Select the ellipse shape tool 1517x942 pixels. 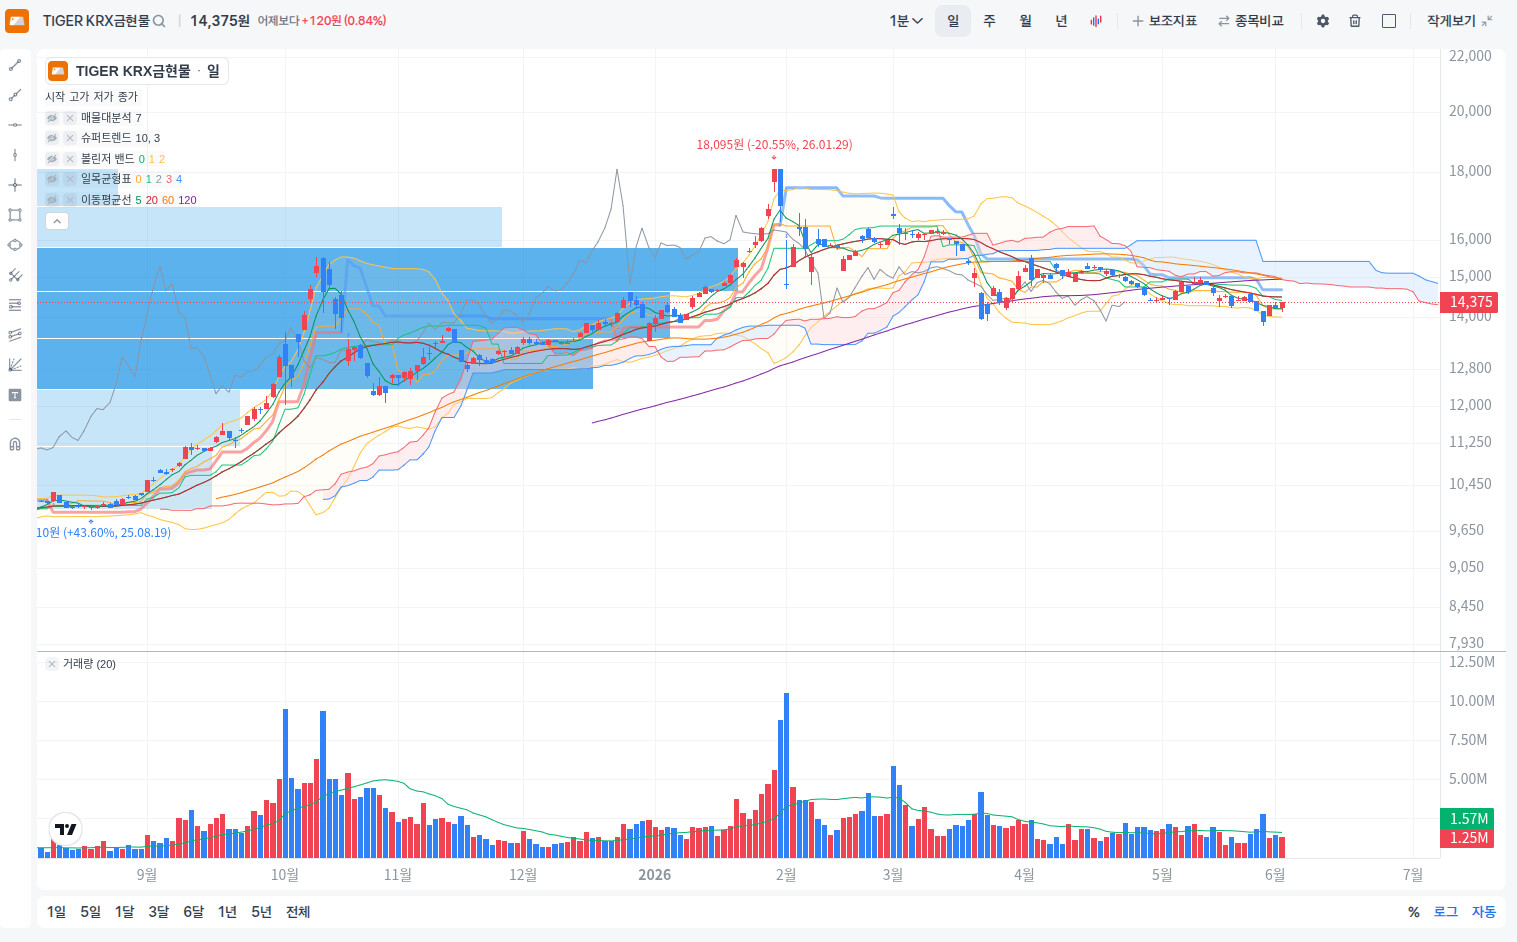pos(15,245)
